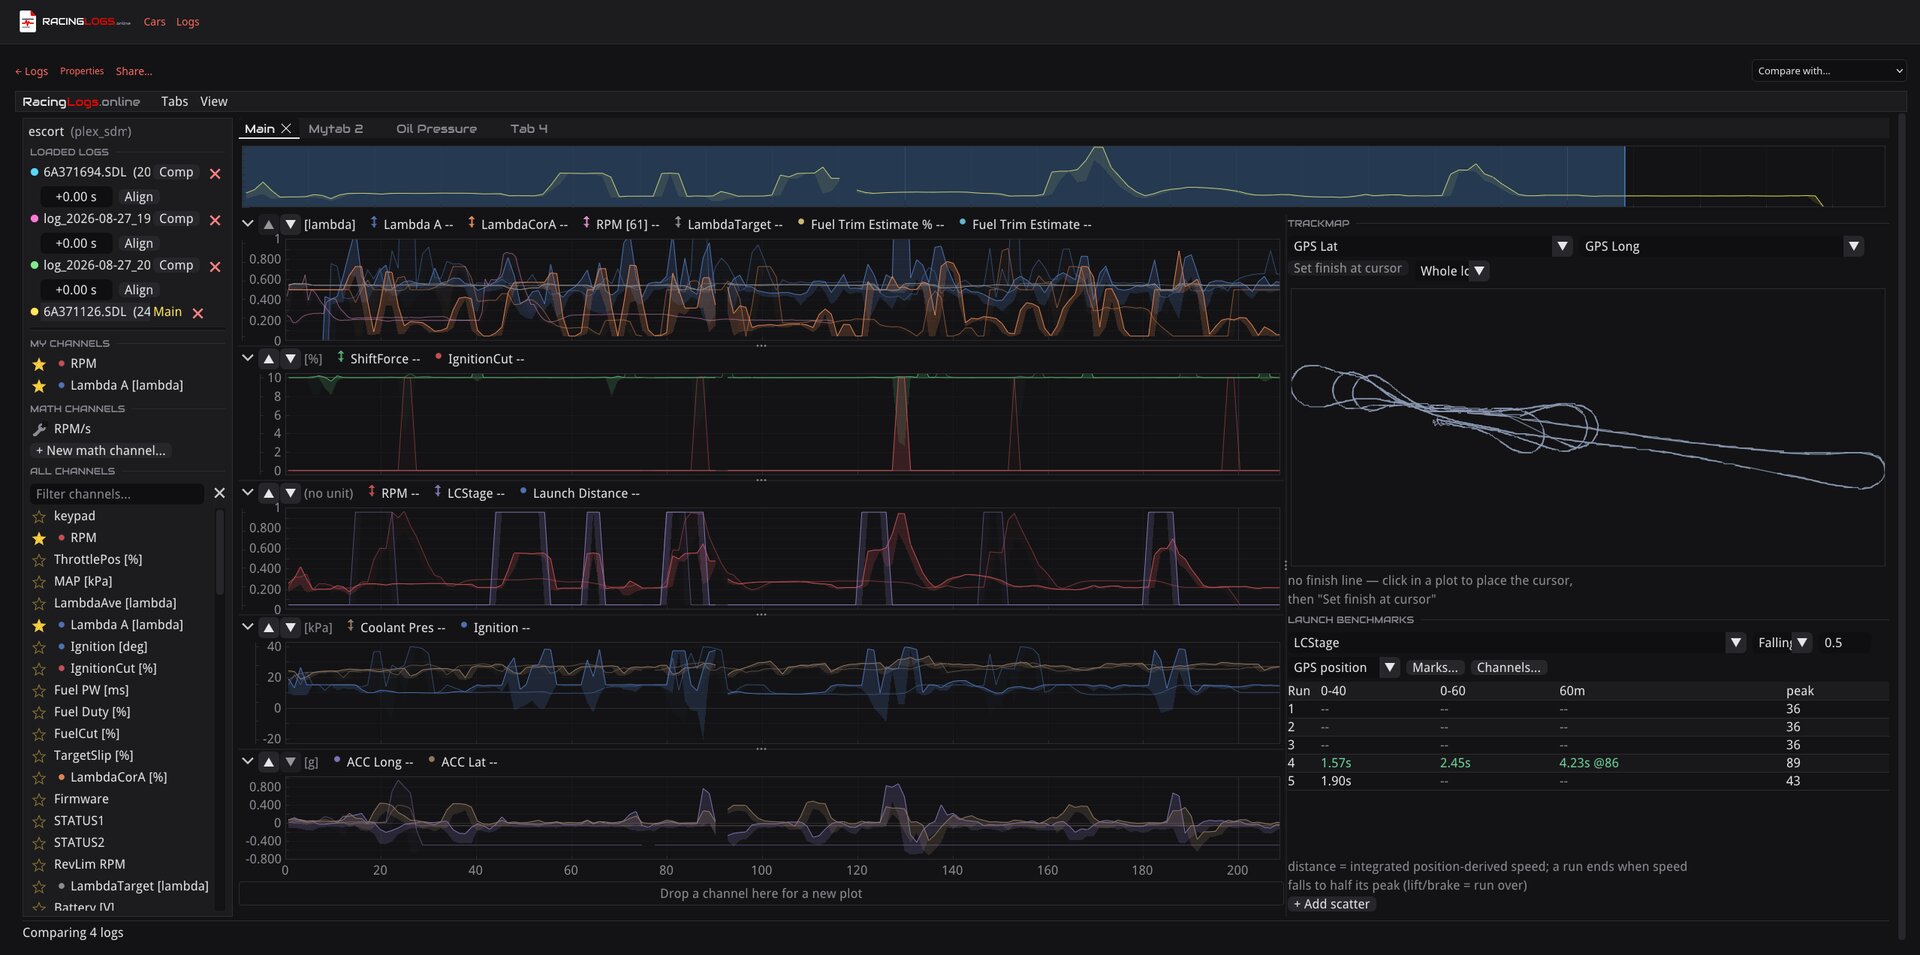Viewport: 1920px width, 955px height.
Task: Switch to the Oil Pressure tab
Action: 436,129
